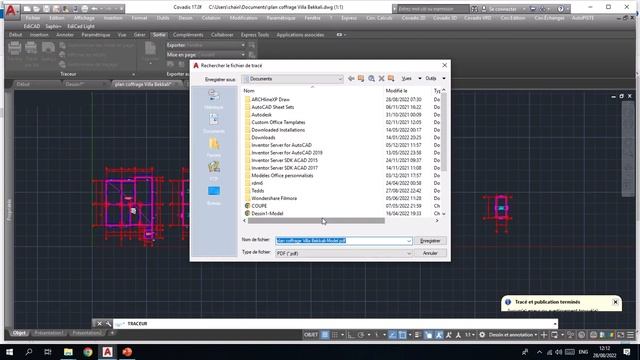This screenshot has width=640, height=360.
Task: Select the Dessin1-Model file in the list
Action: click(x=267, y=213)
